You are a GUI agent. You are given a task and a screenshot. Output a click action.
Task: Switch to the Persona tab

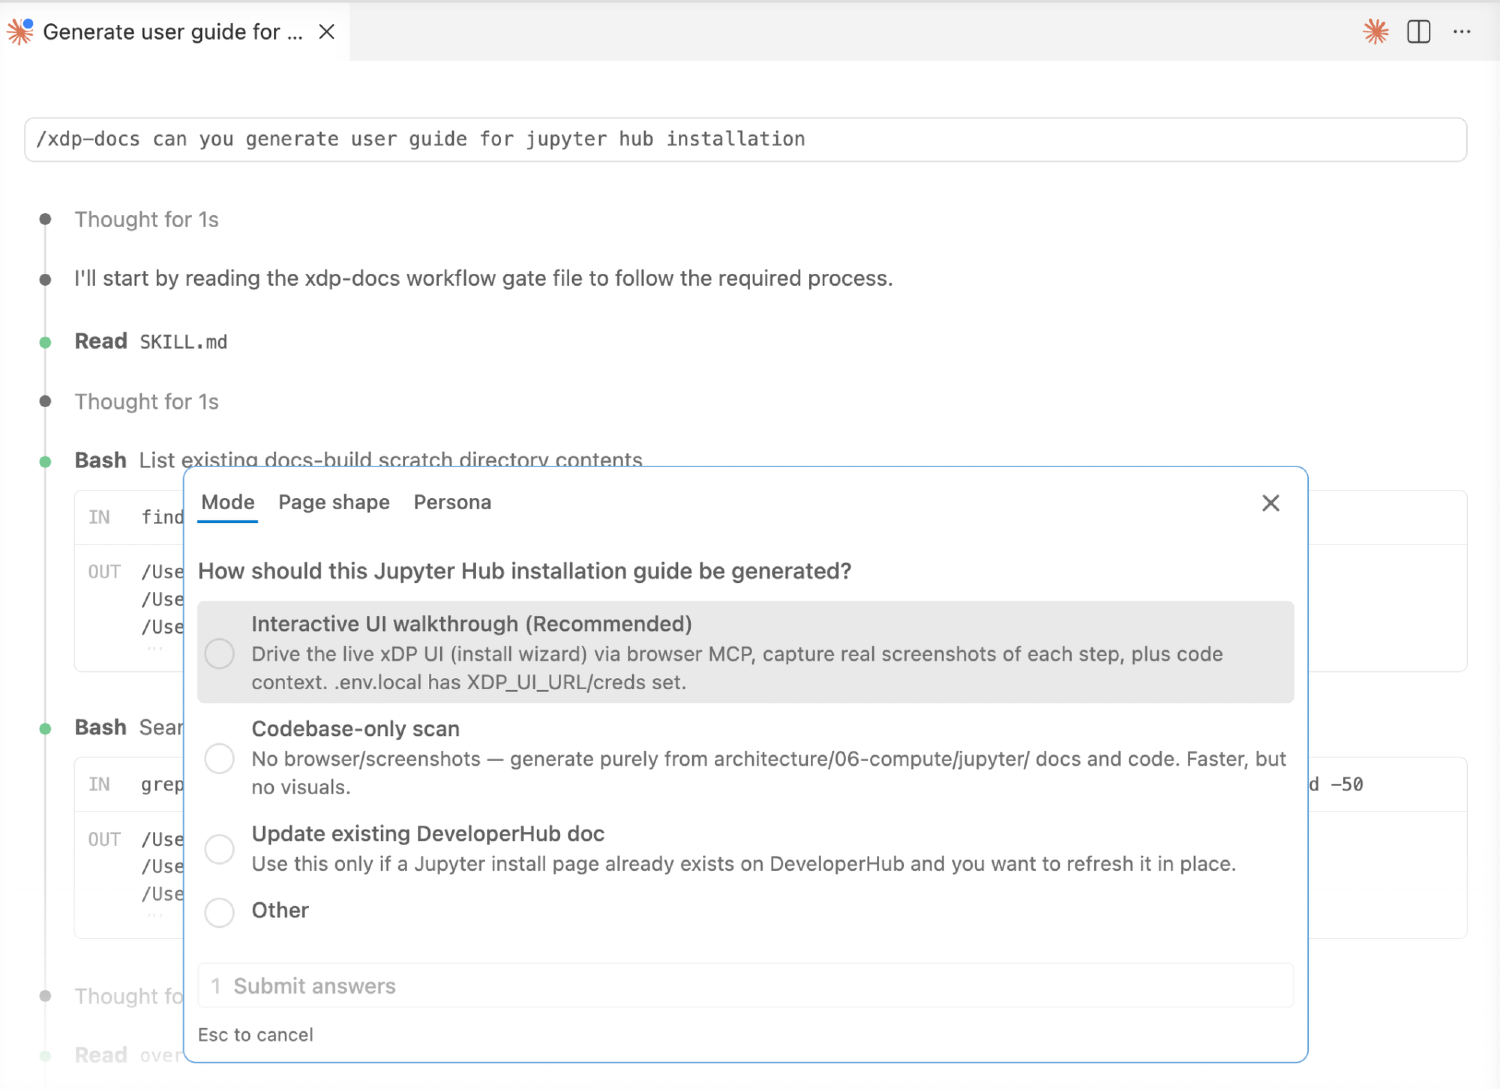click(452, 503)
